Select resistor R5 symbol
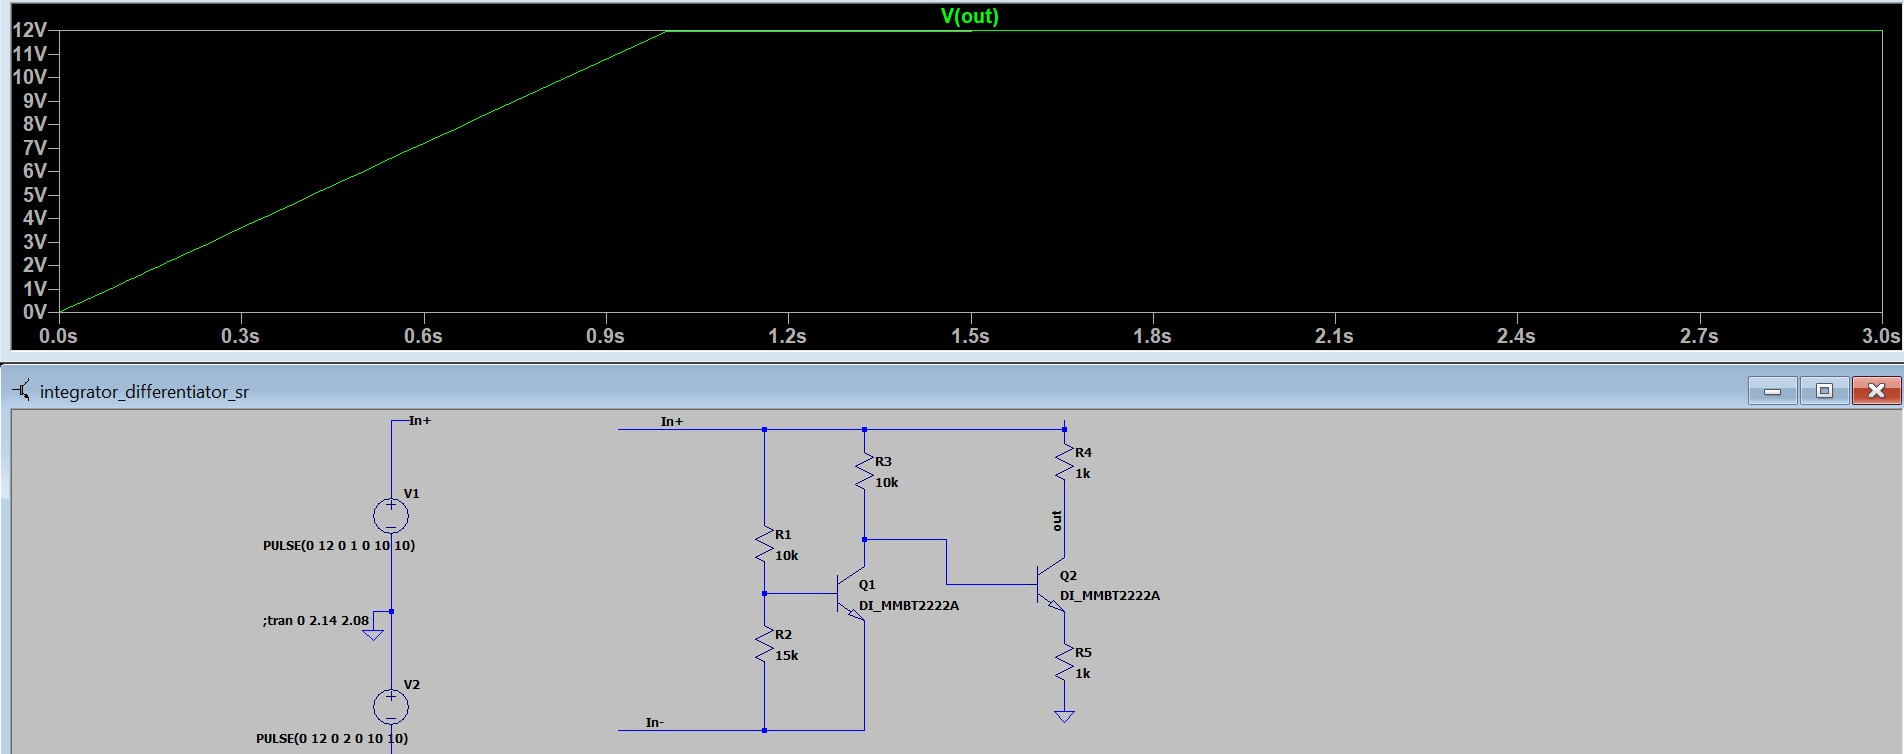The image size is (1904, 754). pyautogui.click(x=1064, y=663)
